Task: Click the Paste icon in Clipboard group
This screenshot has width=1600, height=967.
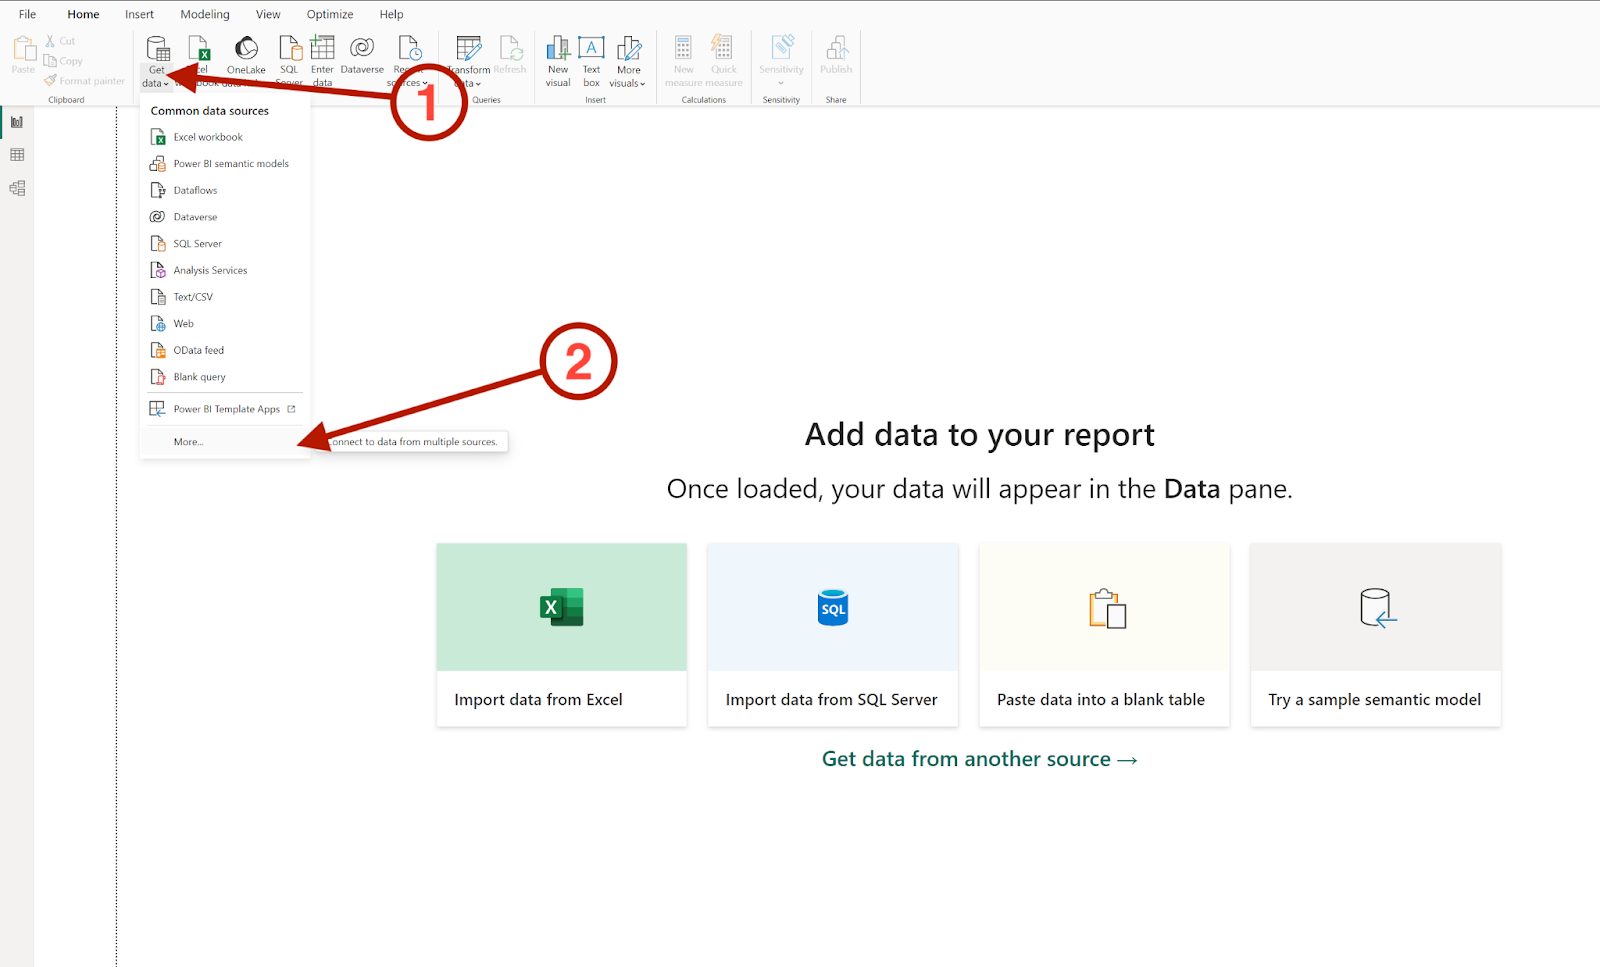Action: (x=23, y=49)
